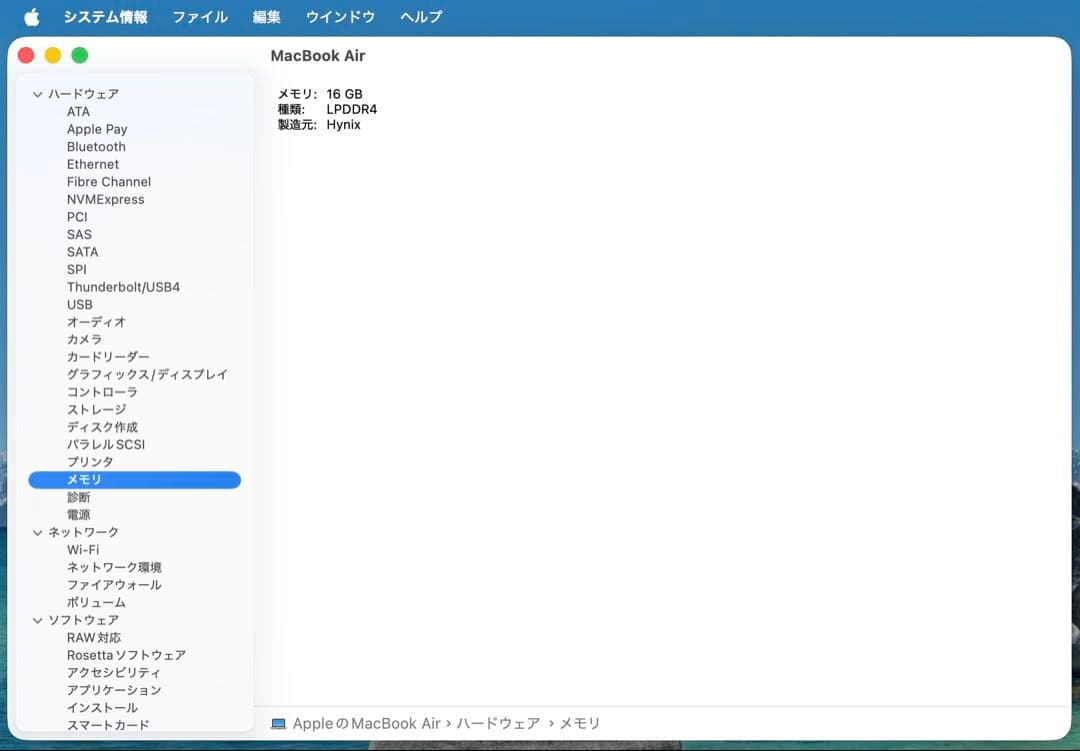
Task: Collapse the ソフトウェア section
Action: coord(38,620)
